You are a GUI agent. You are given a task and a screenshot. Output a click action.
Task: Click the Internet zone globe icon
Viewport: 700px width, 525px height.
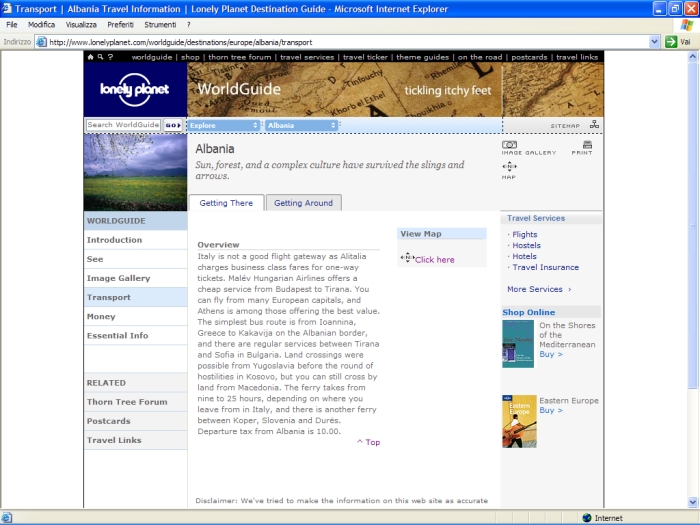point(587,518)
